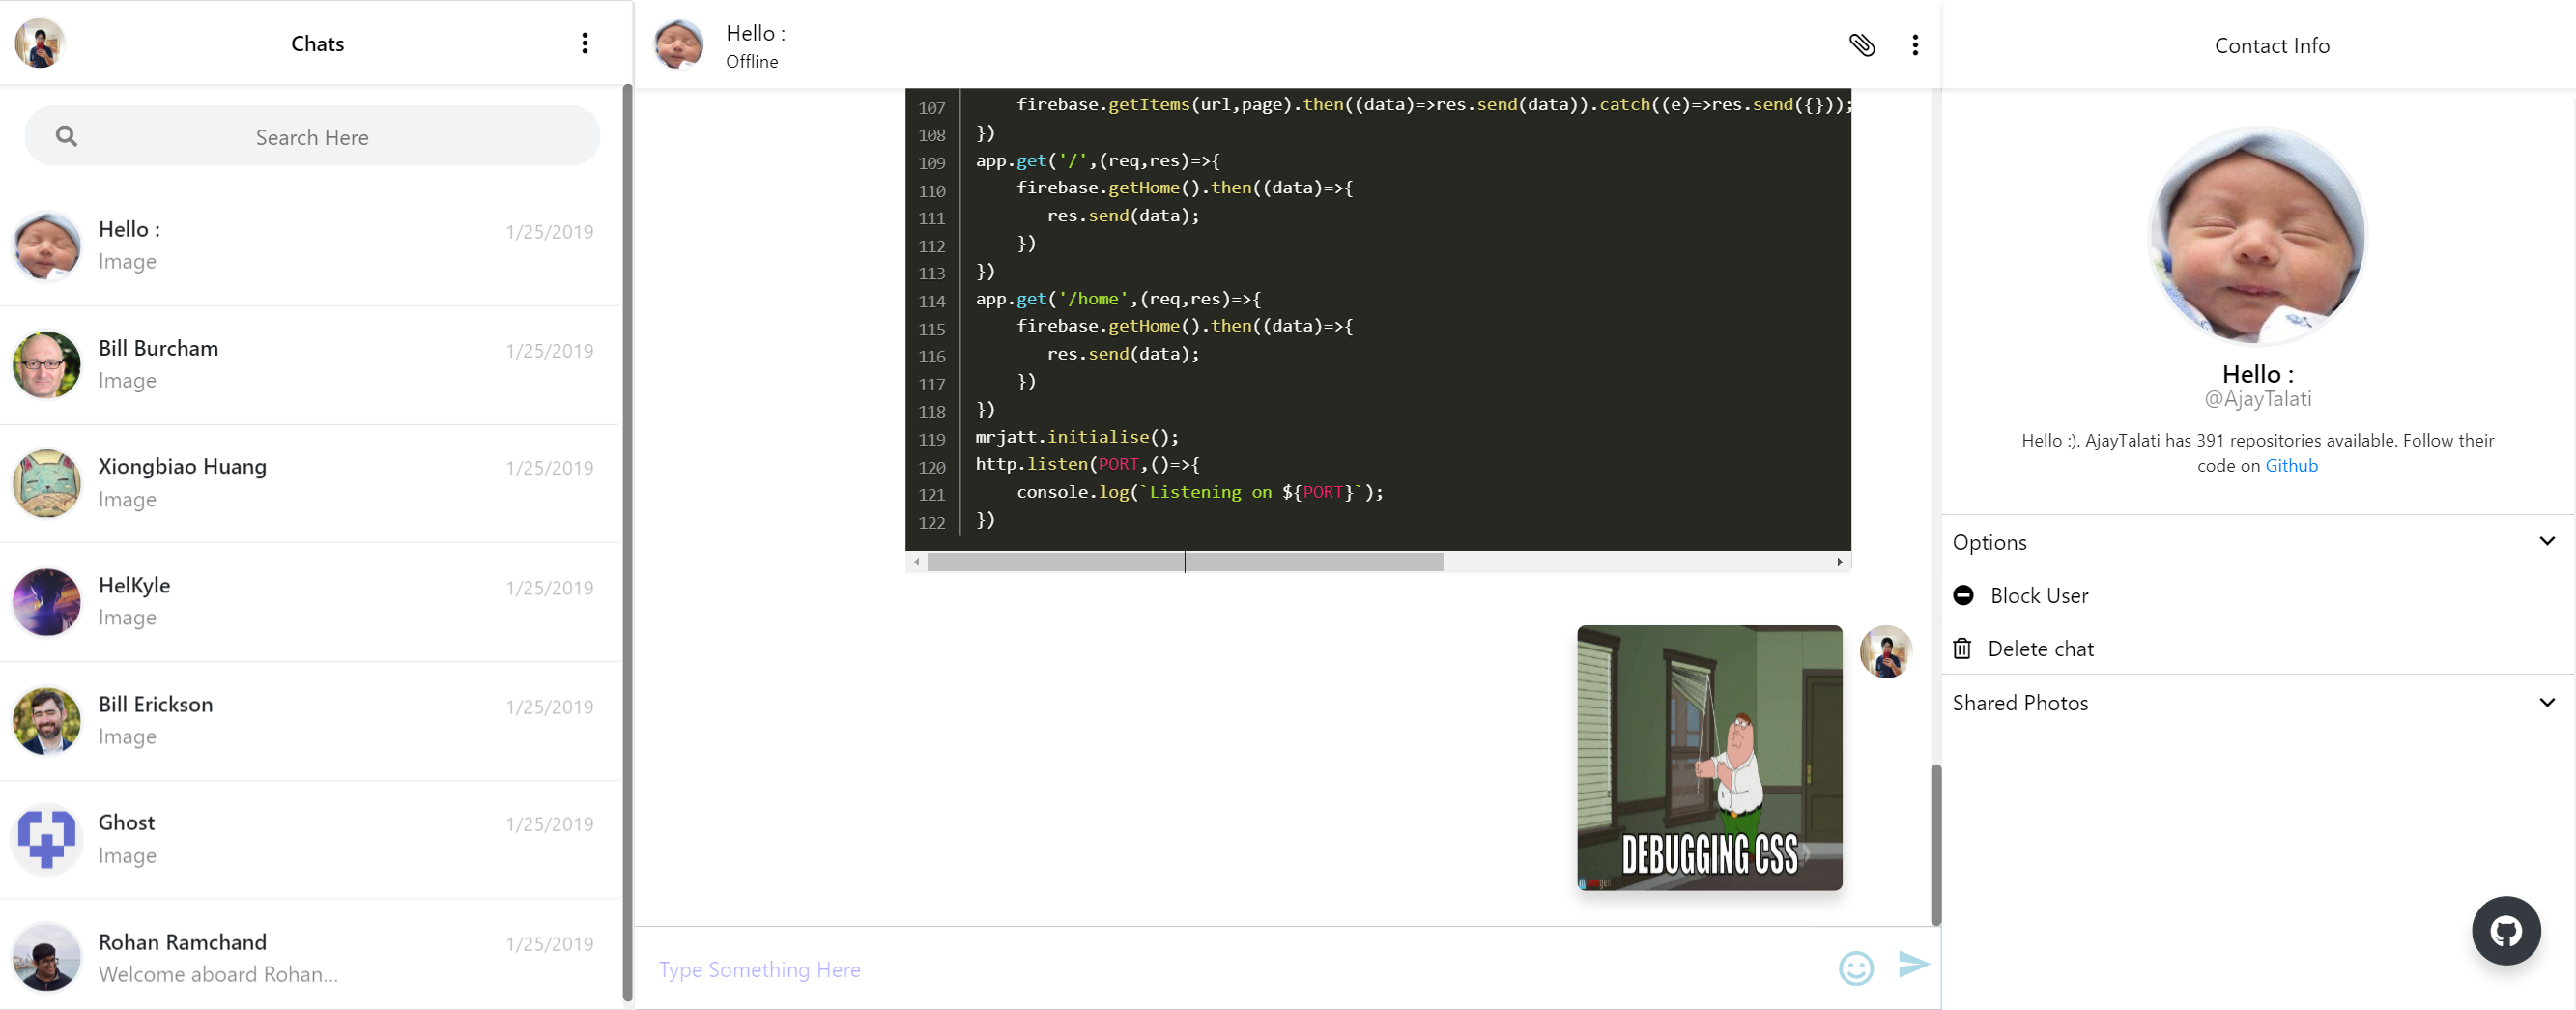Click the Ghost chat avatar
2576x1010 pixels.
click(x=46, y=839)
